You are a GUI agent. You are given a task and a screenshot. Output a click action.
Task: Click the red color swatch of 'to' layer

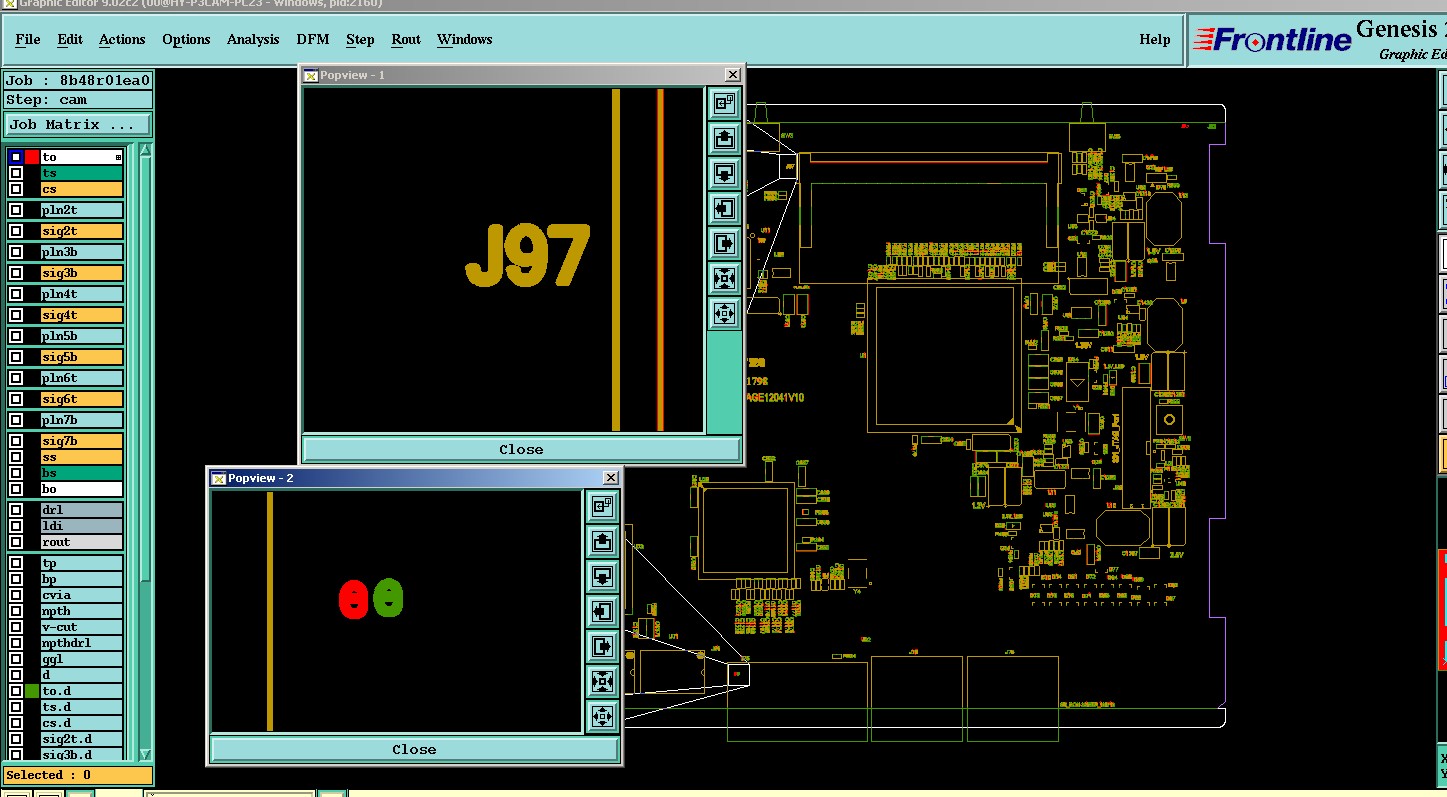click(x=32, y=157)
